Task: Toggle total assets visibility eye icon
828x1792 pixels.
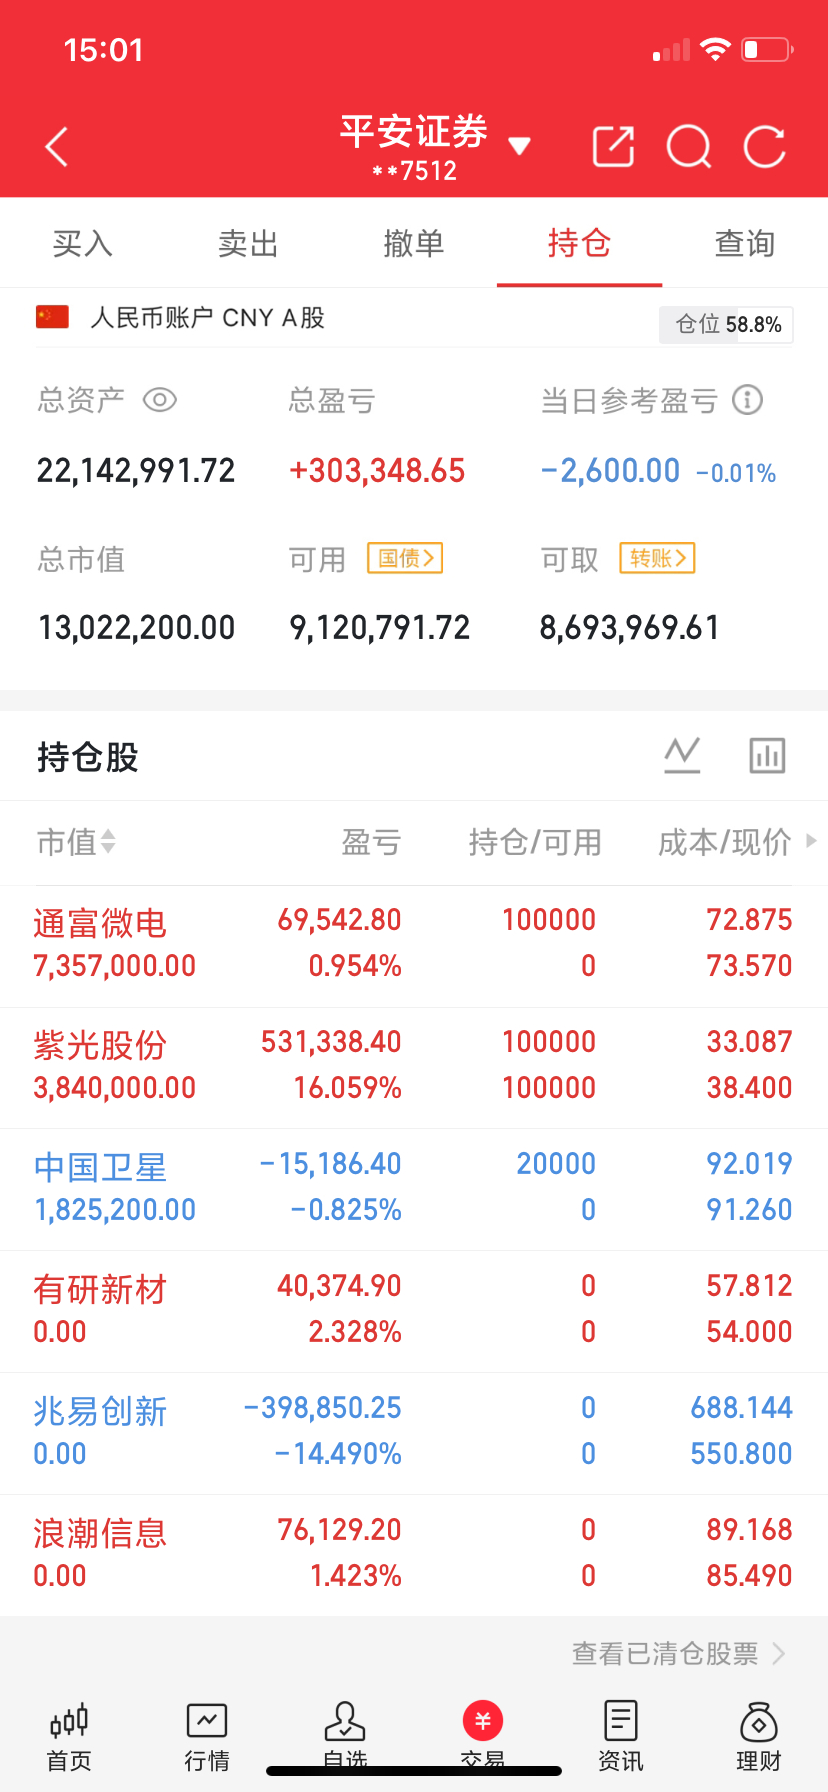Action: point(160,400)
